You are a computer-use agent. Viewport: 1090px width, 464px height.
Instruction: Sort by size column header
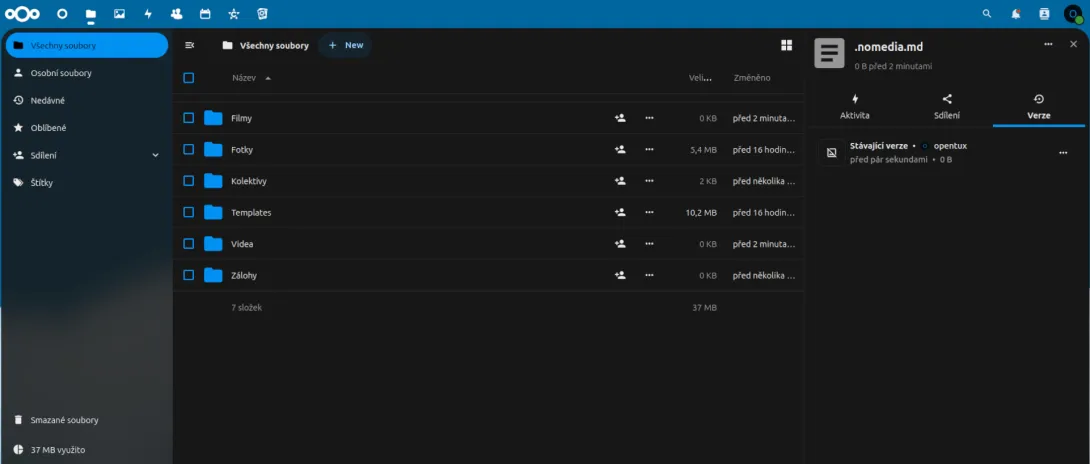tap(701, 78)
